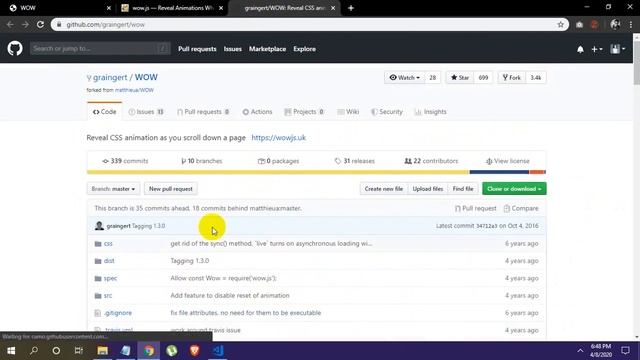This screenshot has width=640, height=360.
Task: View the 339 commits history
Action: point(125,161)
